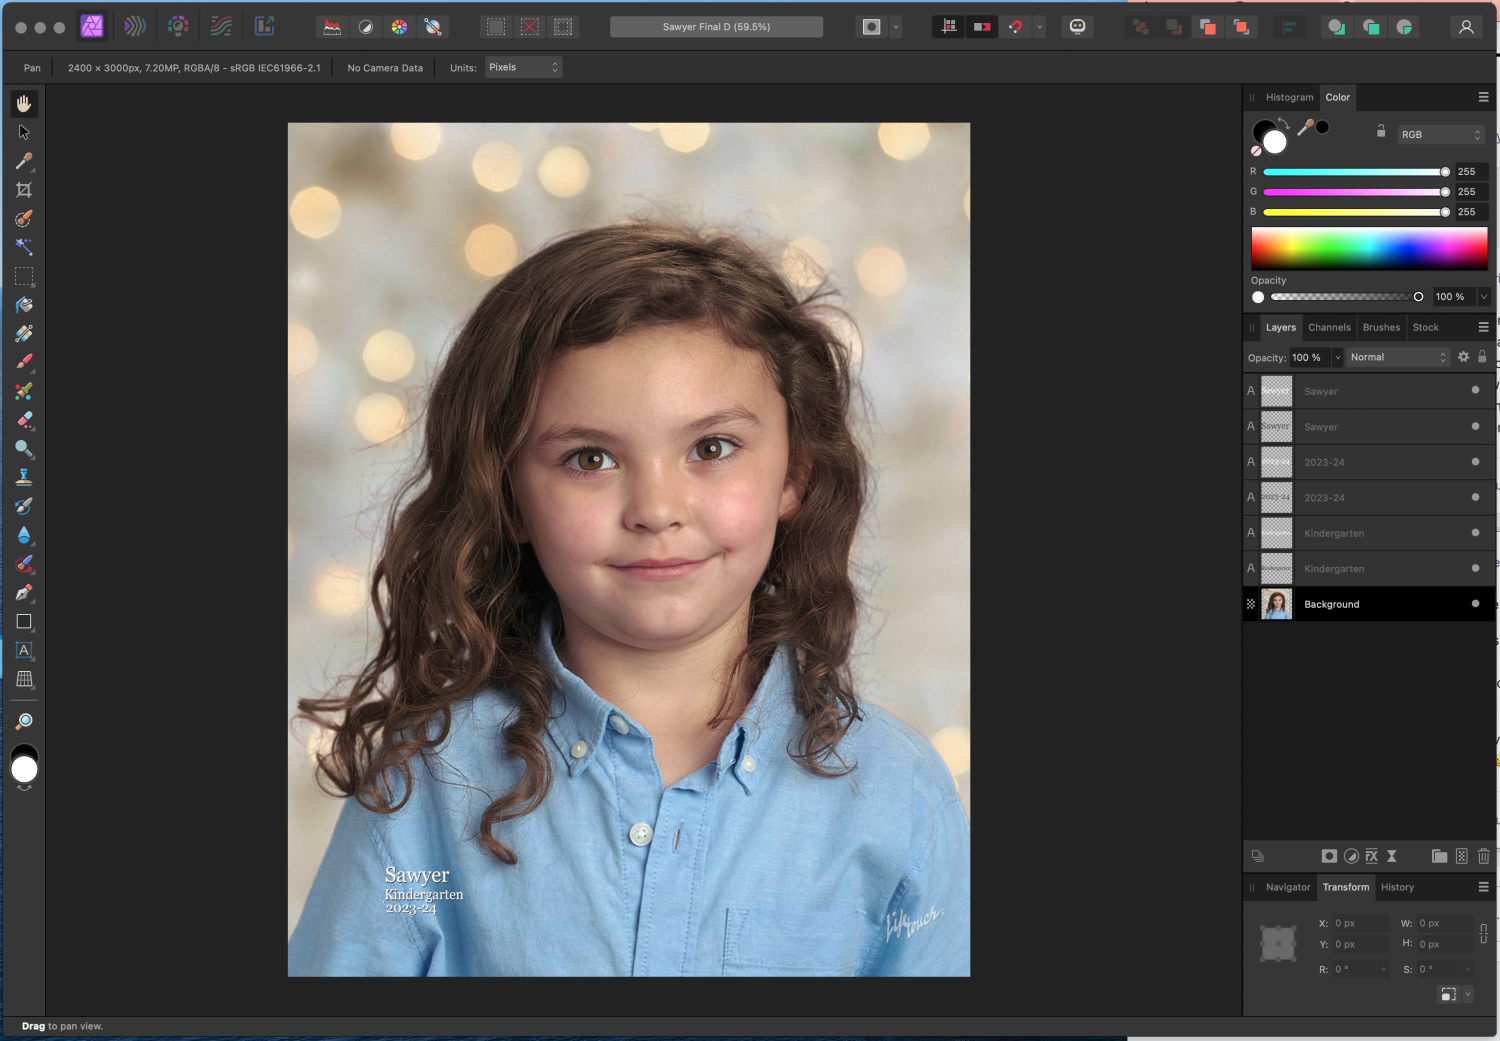Open the Export Persona
1500x1041 pixels.
pos(264,27)
